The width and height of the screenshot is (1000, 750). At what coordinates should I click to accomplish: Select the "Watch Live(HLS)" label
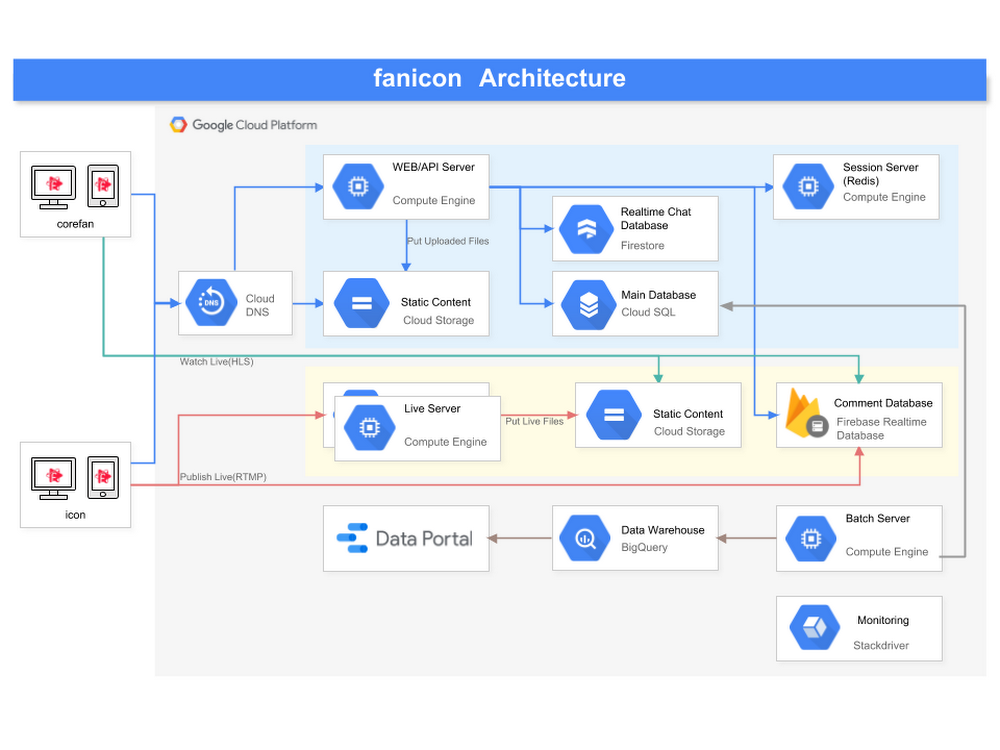(217, 362)
